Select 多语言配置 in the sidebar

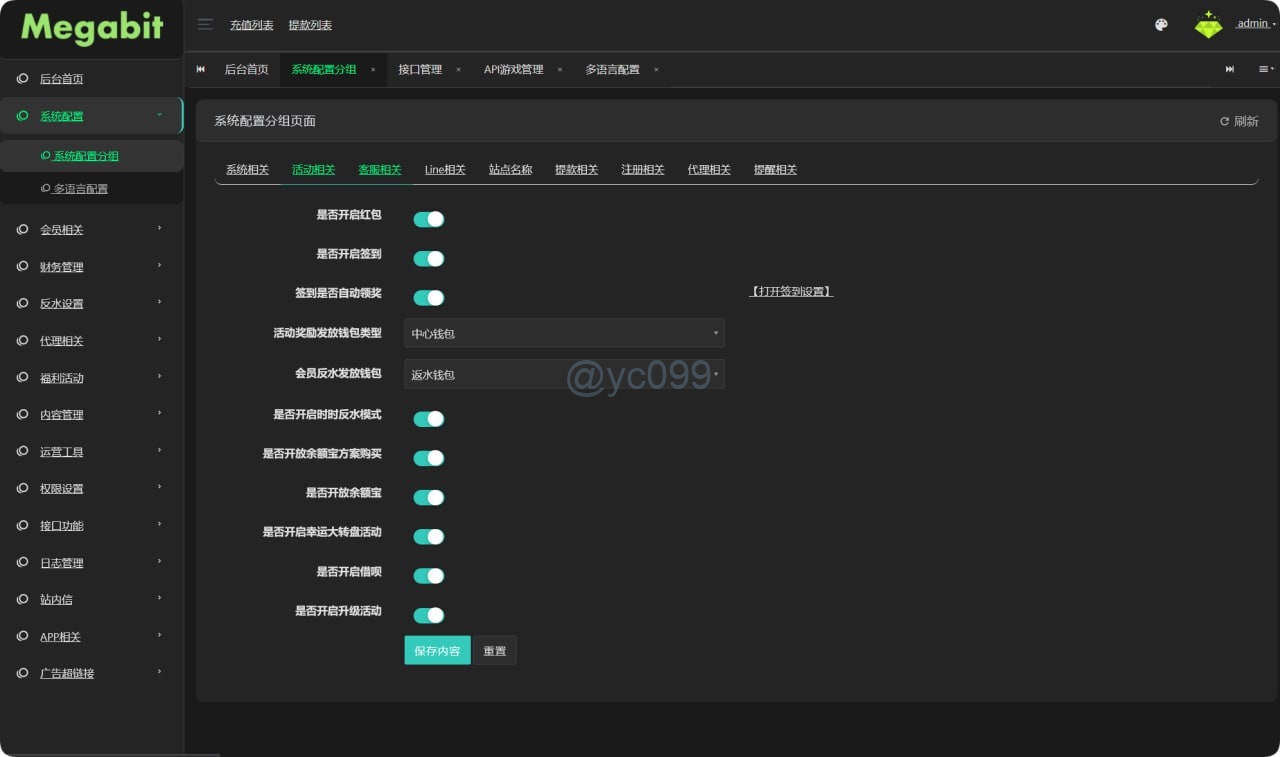tap(81, 189)
